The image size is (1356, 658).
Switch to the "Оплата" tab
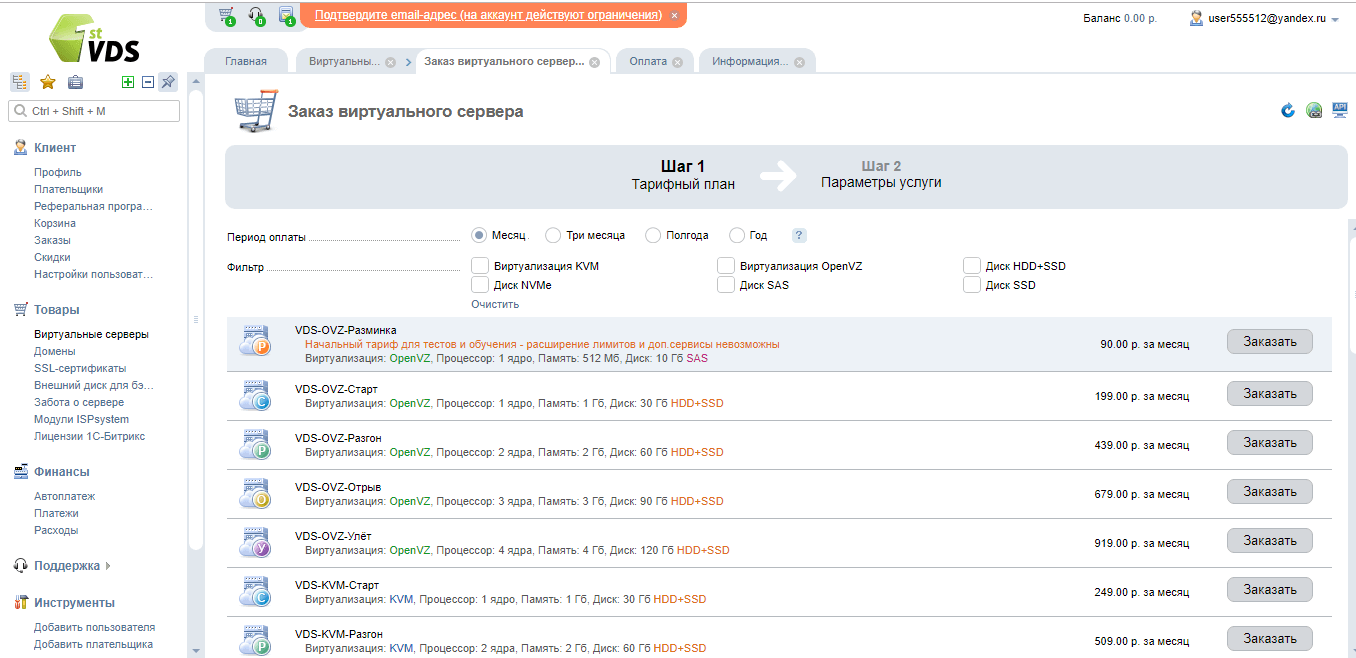tap(648, 61)
